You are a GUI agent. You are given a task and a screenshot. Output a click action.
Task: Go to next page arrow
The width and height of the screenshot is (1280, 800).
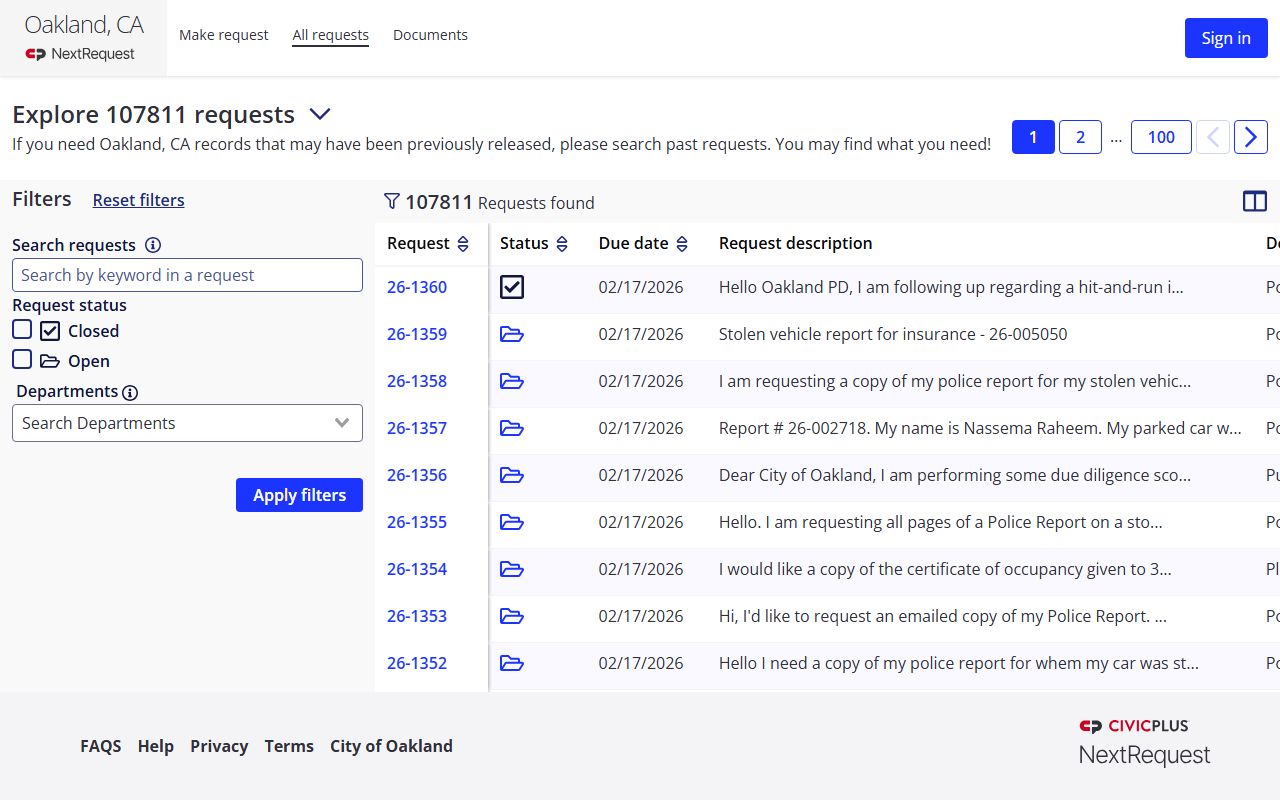click(x=1251, y=137)
